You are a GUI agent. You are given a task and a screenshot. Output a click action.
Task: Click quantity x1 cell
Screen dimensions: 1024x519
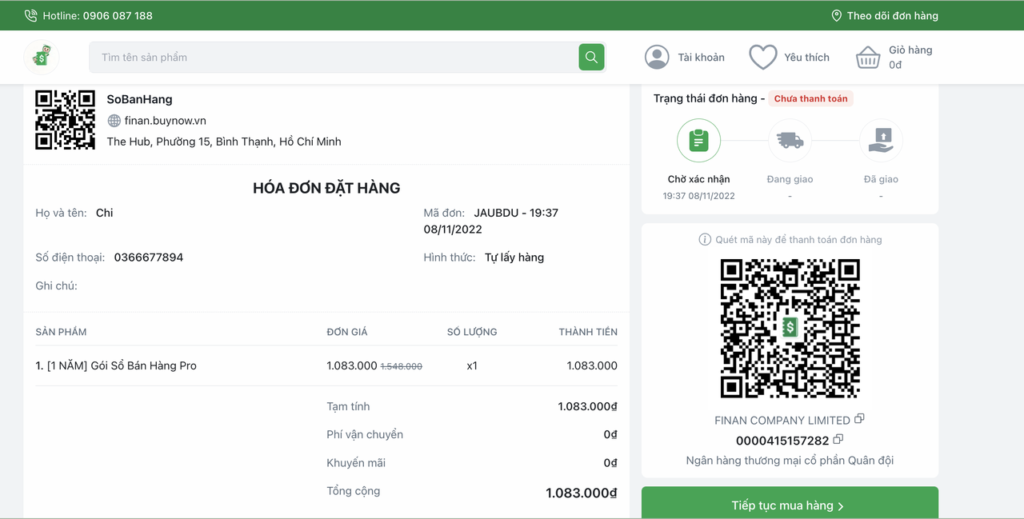472,366
